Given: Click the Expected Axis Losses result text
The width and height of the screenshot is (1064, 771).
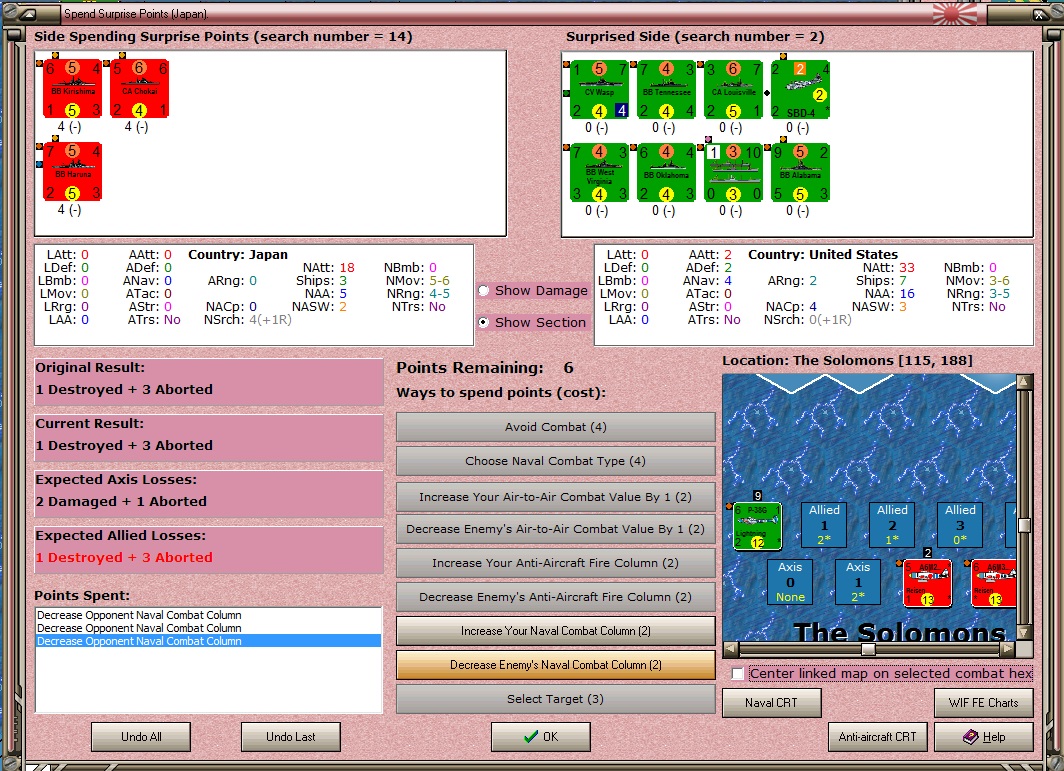Looking at the screenshot, I should click(121, 502).
